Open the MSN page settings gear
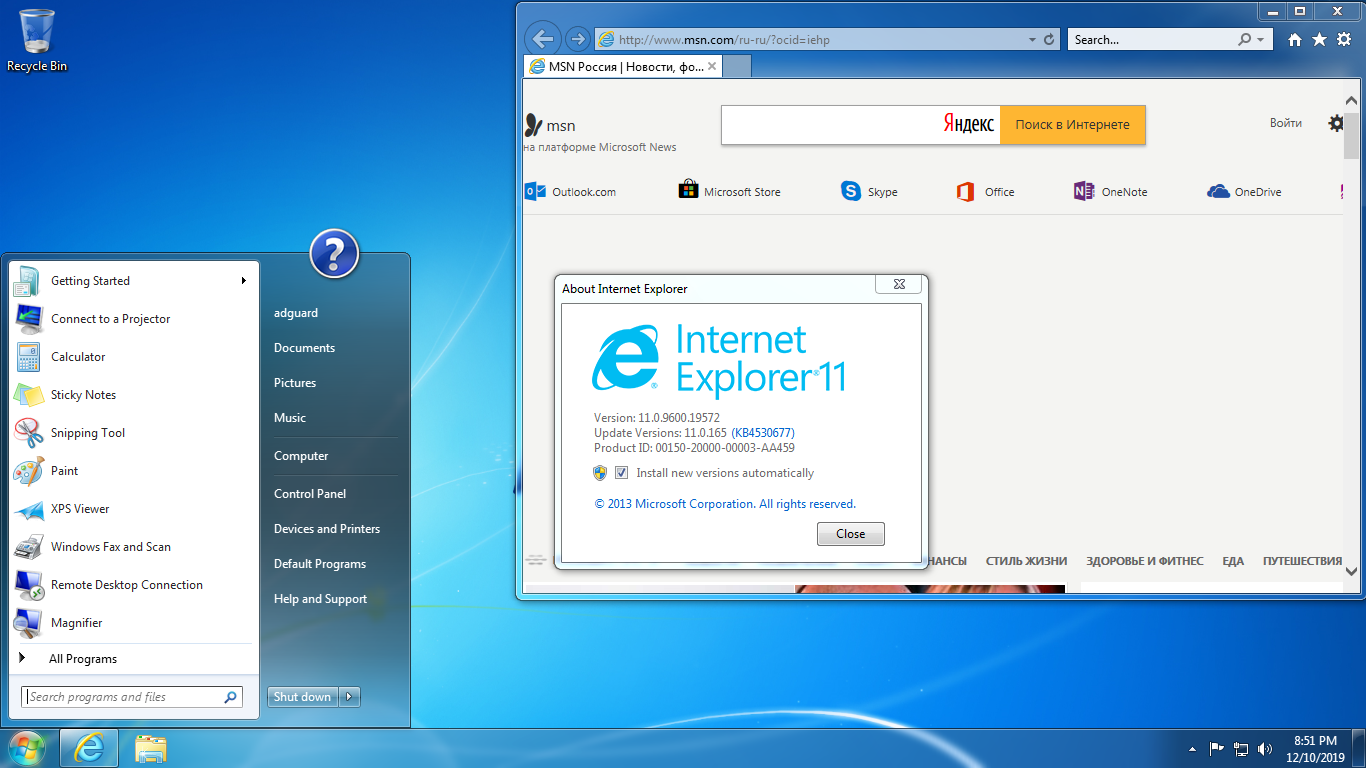This screenshot has height=768, width=1366. [x=1337, y=123]
